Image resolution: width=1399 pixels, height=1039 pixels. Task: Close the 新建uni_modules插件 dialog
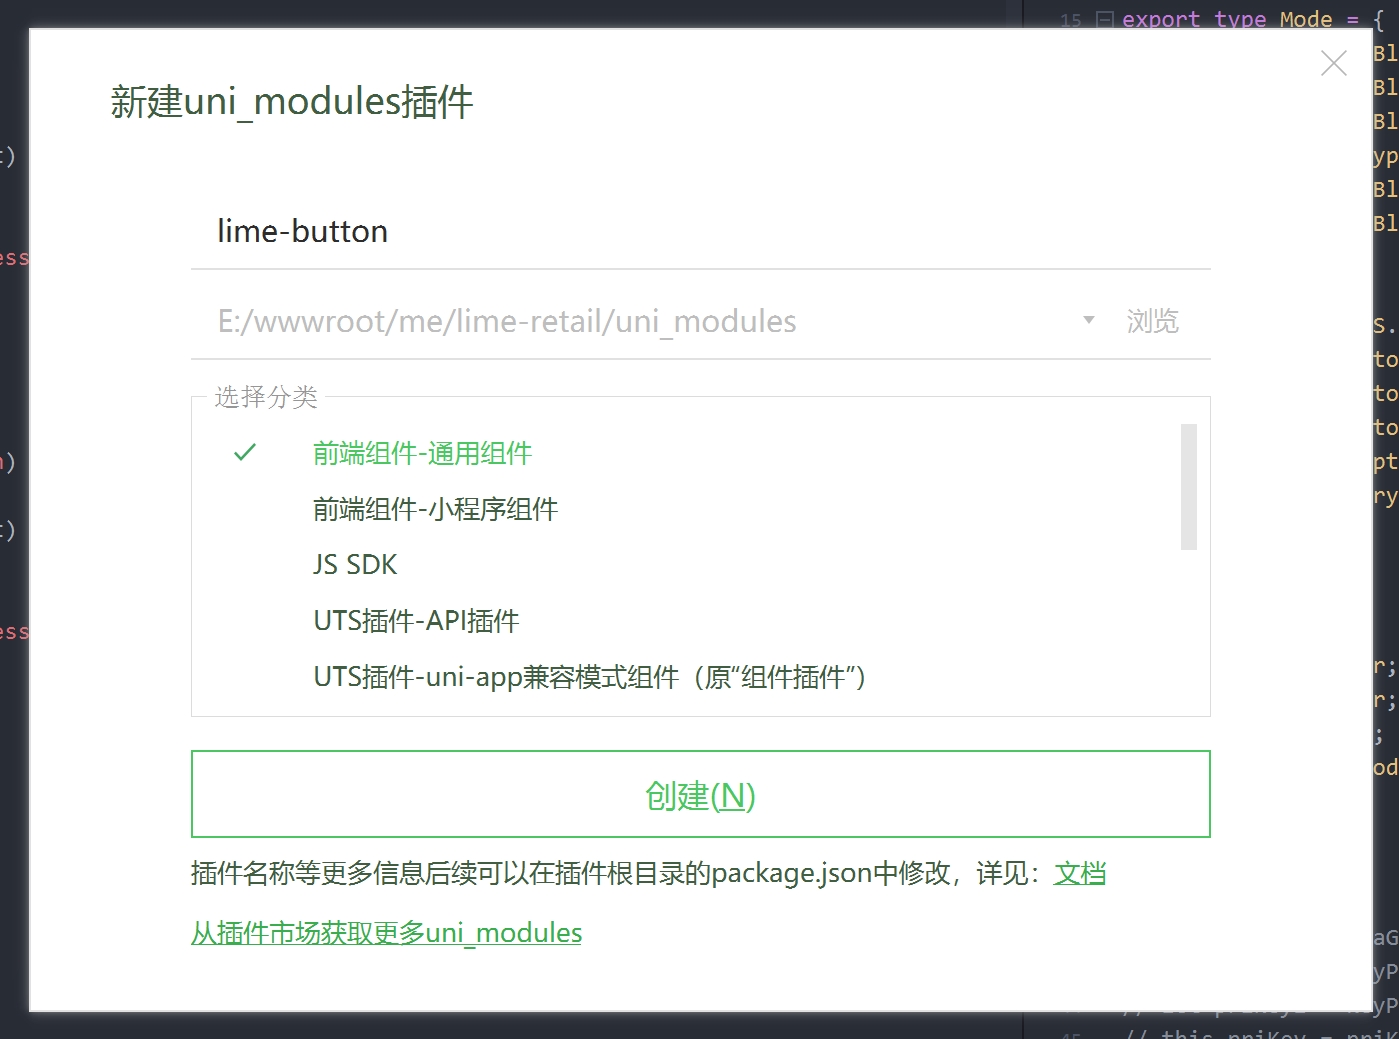[x=1333, y=64]
